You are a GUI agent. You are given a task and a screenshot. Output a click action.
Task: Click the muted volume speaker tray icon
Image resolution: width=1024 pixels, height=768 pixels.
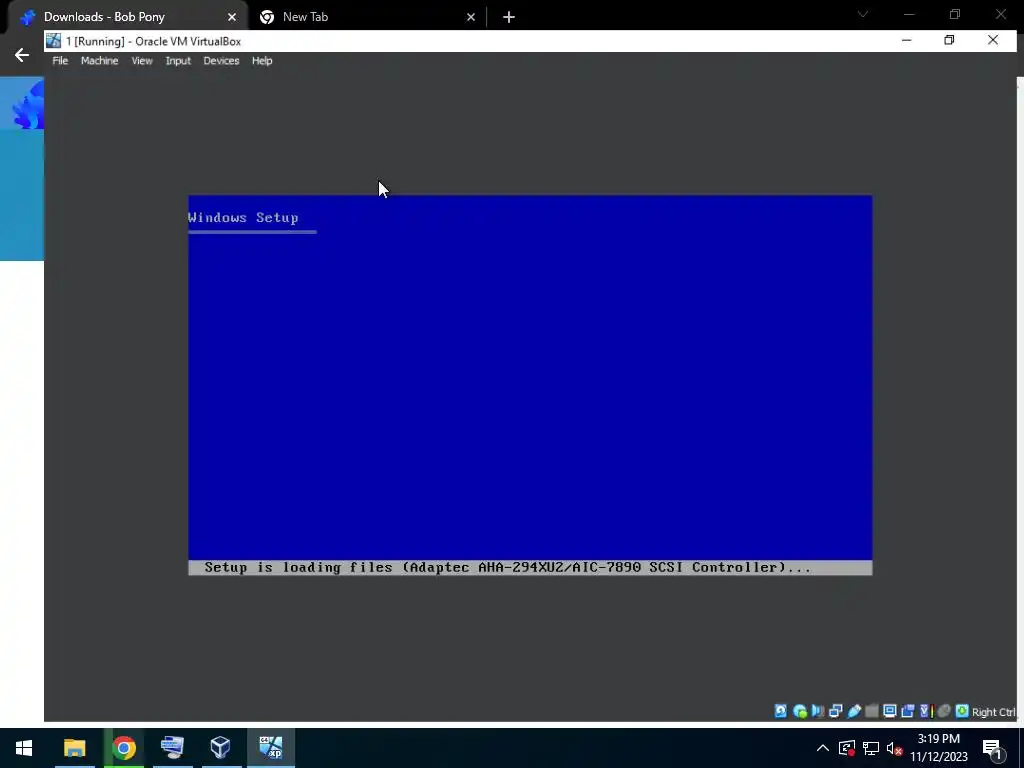pos(895,748)
